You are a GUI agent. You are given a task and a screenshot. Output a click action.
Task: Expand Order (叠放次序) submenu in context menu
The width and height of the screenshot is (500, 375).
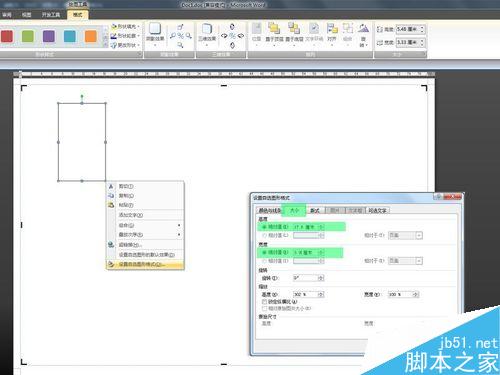pos(145,235)
